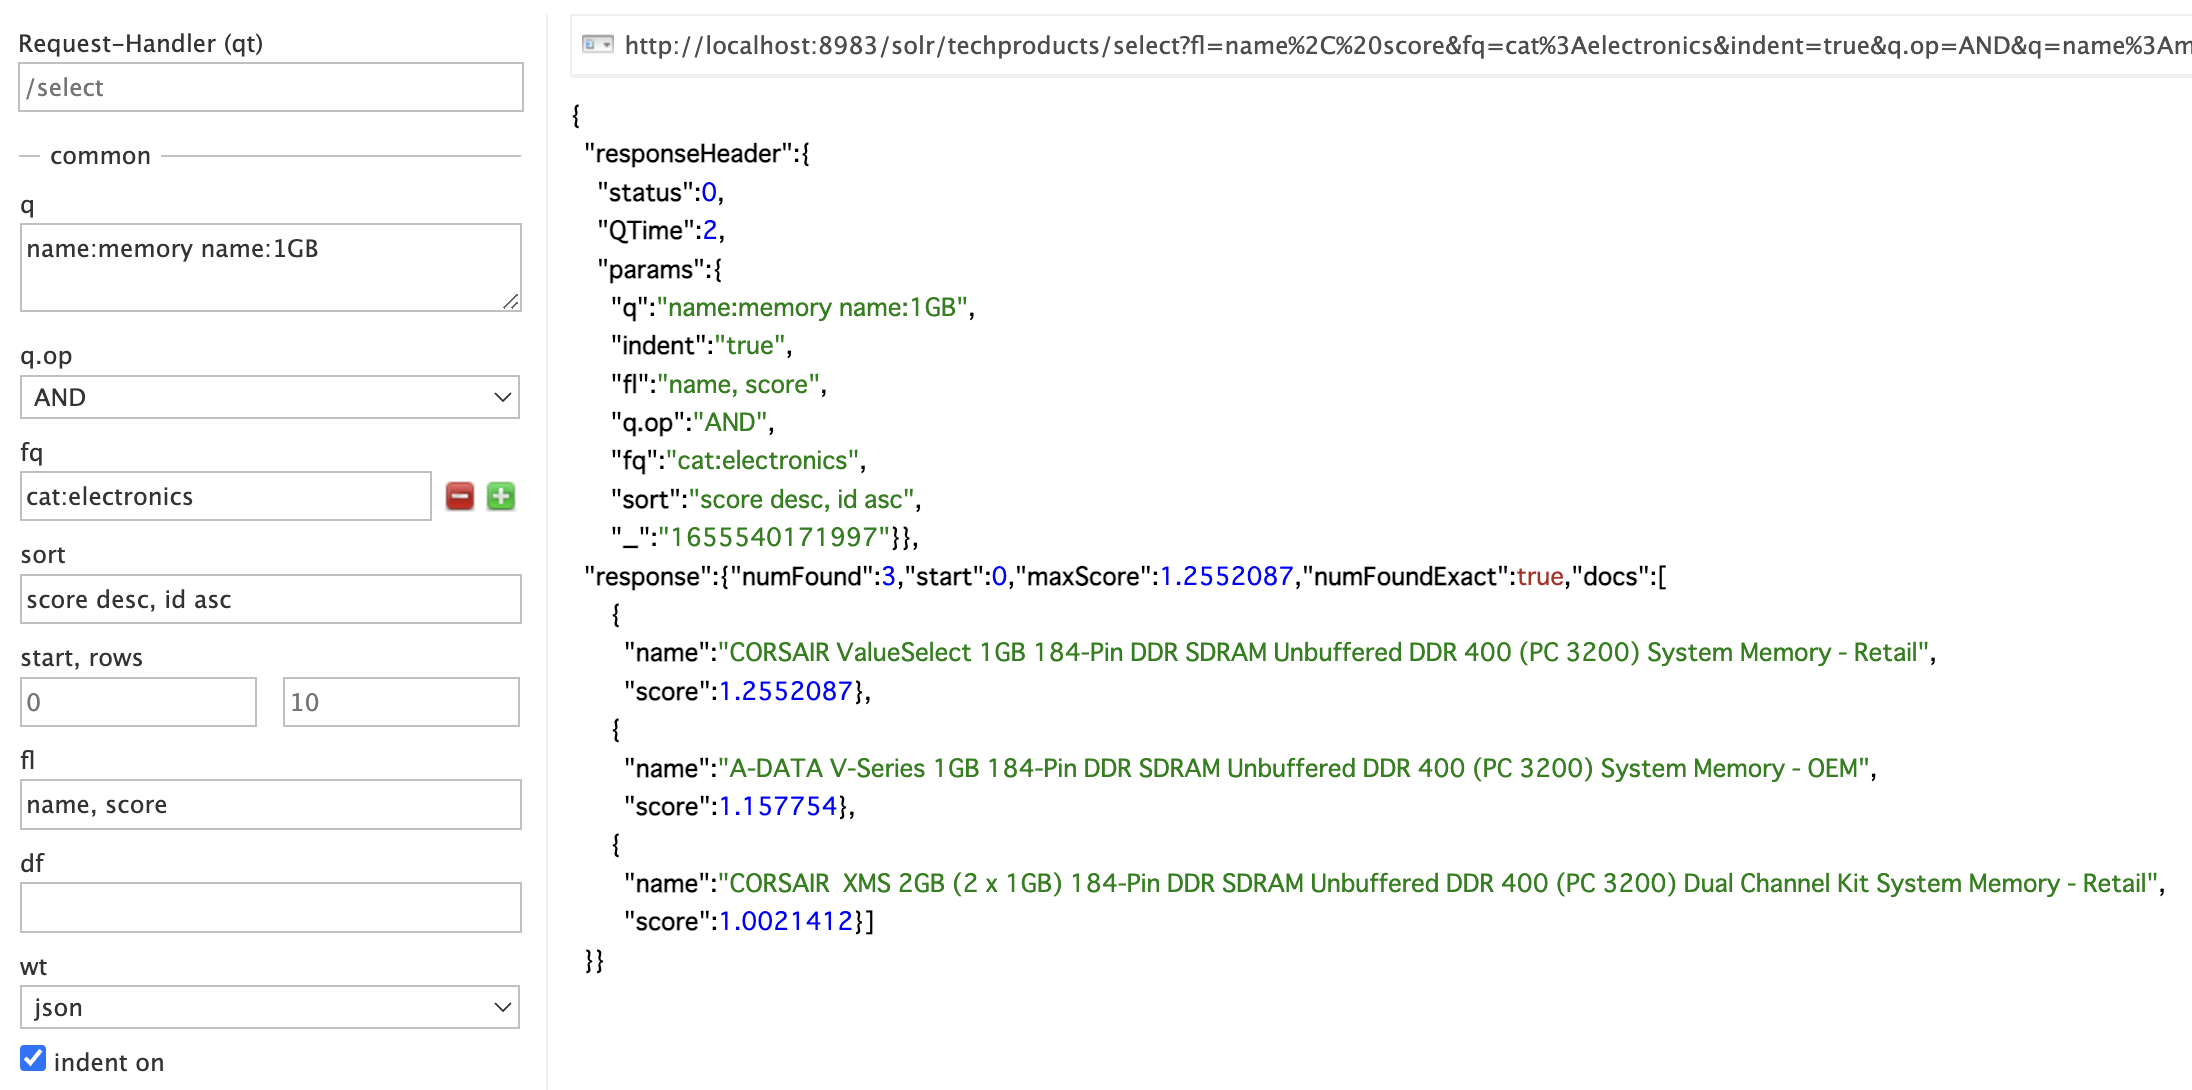Click the 'common' section heading
The width and height of the screenshot is (2192, 1090).
[x=100, y=156]
